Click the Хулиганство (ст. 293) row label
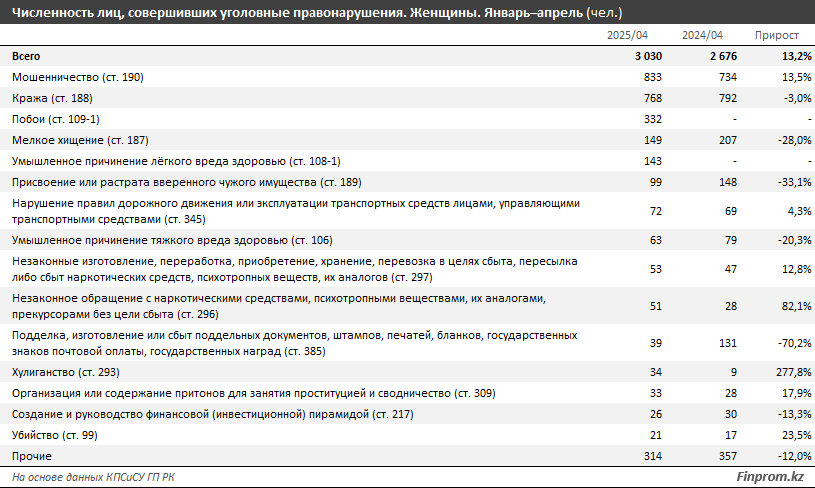 (66, 373)
